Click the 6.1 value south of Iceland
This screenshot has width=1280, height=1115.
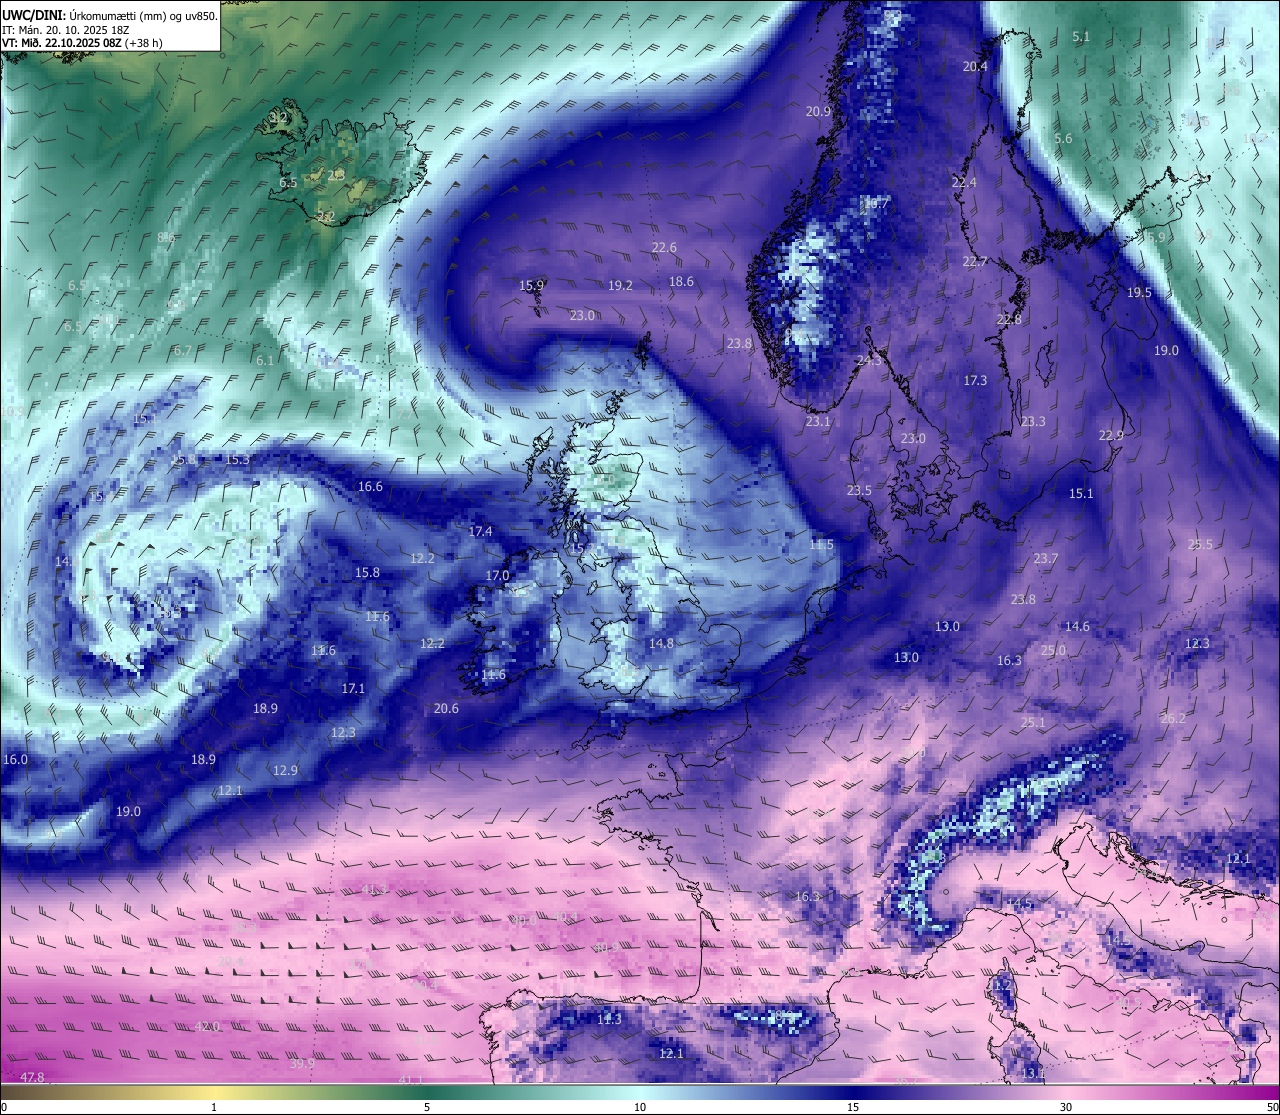pos(264,361)
